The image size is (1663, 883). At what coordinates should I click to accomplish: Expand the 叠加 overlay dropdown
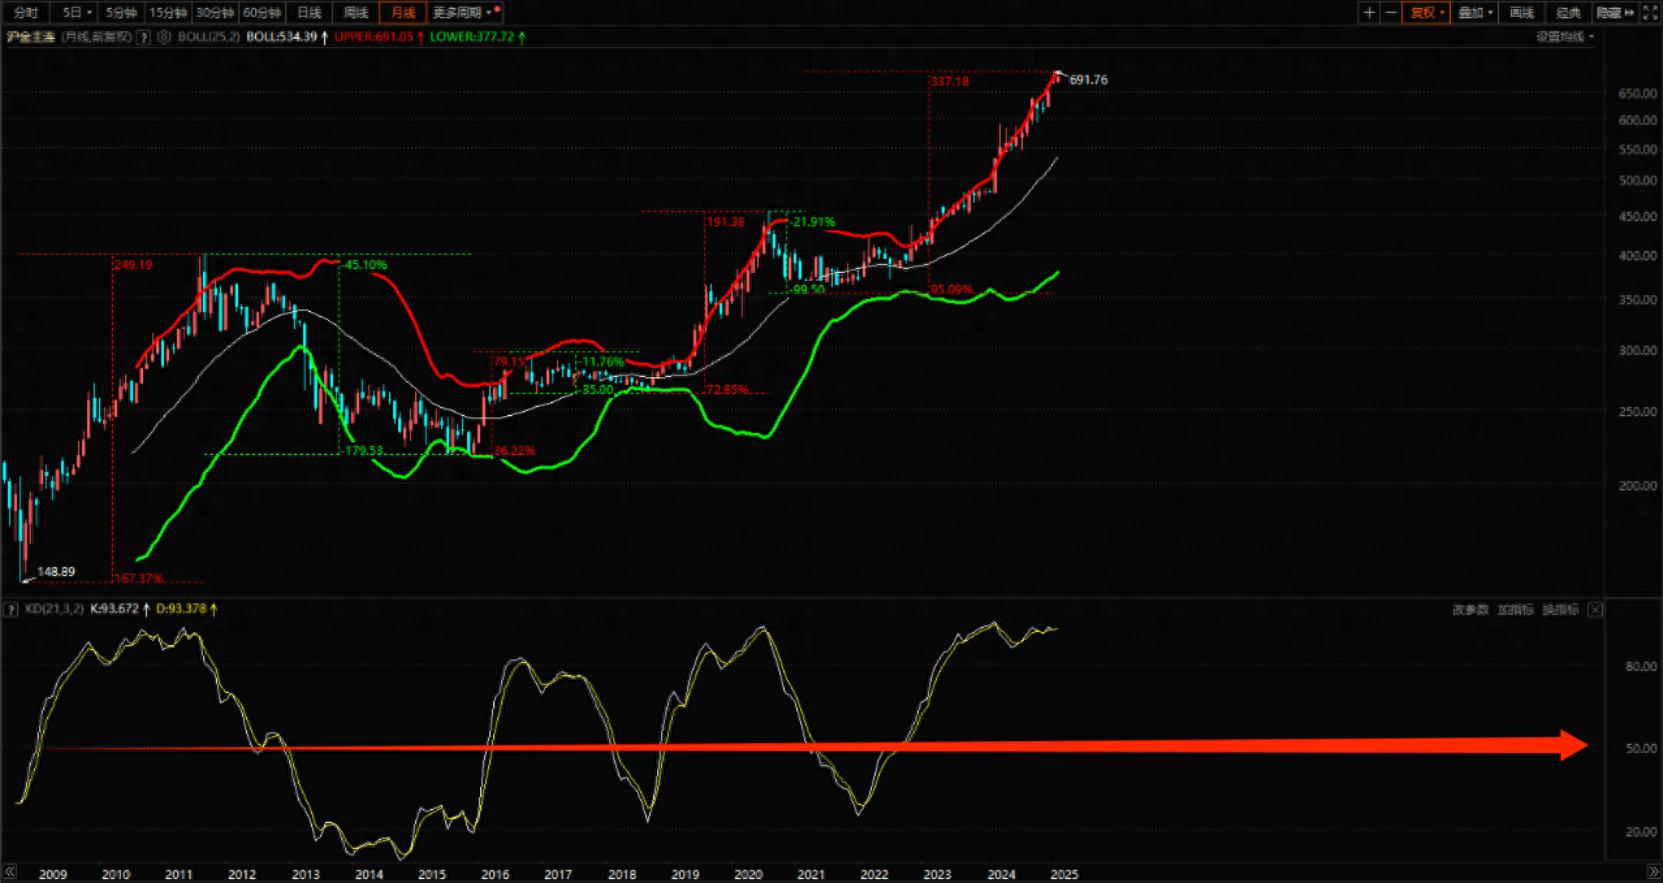point(1475,12)
